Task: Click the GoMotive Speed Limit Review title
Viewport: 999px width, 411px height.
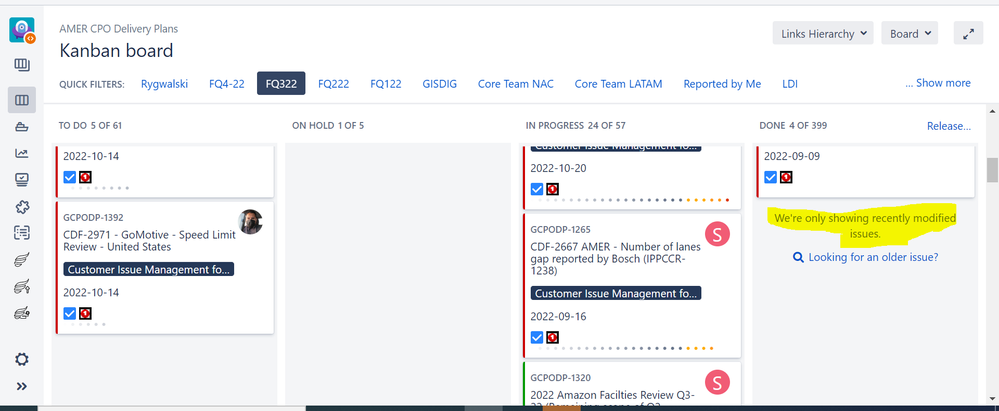Action: (150, 240)
